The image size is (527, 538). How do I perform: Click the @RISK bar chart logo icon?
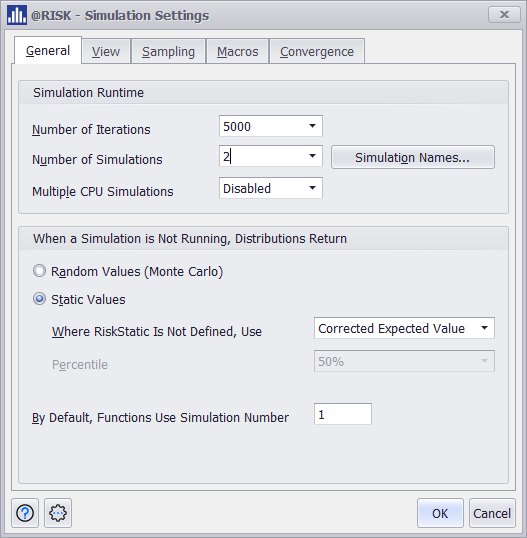click(x=16, y=15)
